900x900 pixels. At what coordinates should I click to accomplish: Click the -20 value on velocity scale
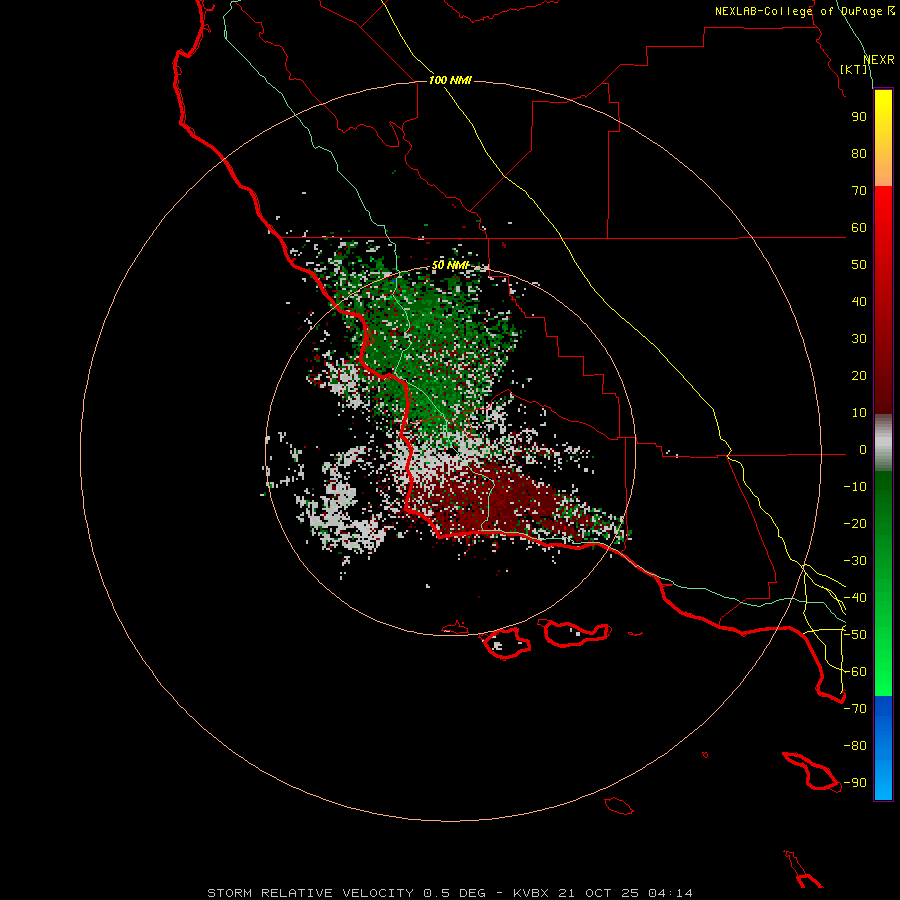pos(855,523)
